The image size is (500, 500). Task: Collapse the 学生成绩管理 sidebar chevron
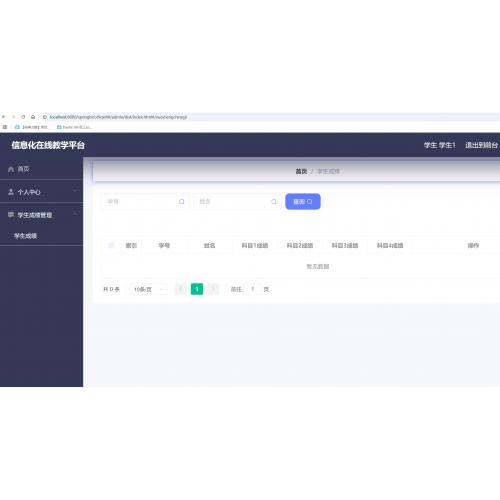pos(75,214)
